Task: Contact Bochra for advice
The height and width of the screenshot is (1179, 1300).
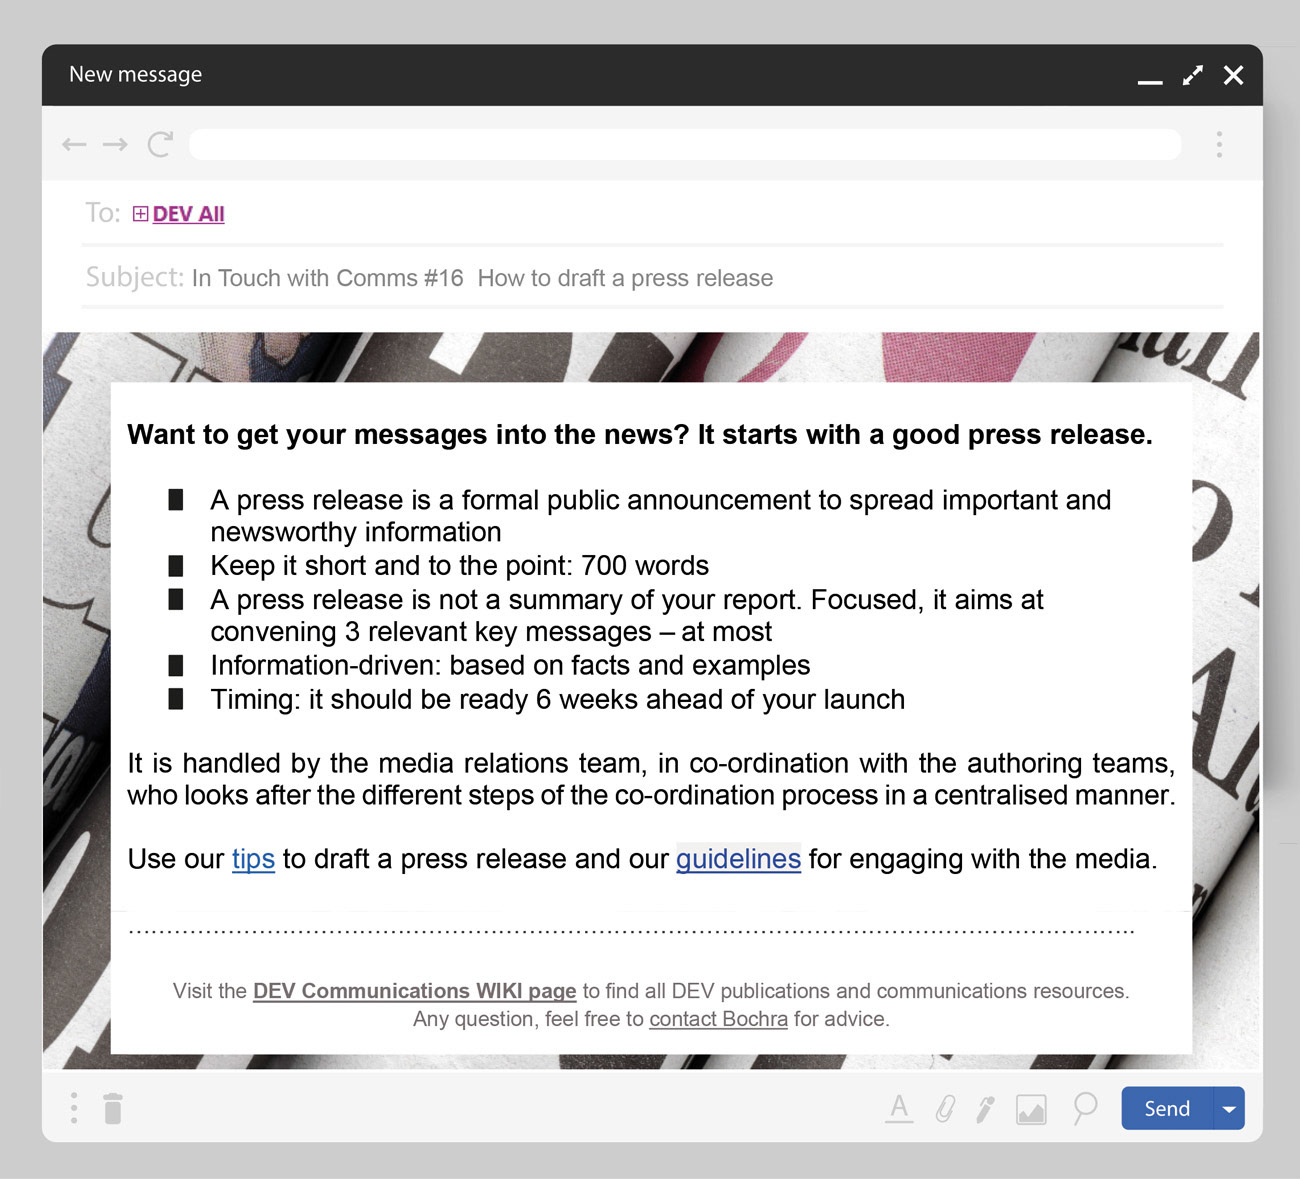Action: (x=718, y=1018)
